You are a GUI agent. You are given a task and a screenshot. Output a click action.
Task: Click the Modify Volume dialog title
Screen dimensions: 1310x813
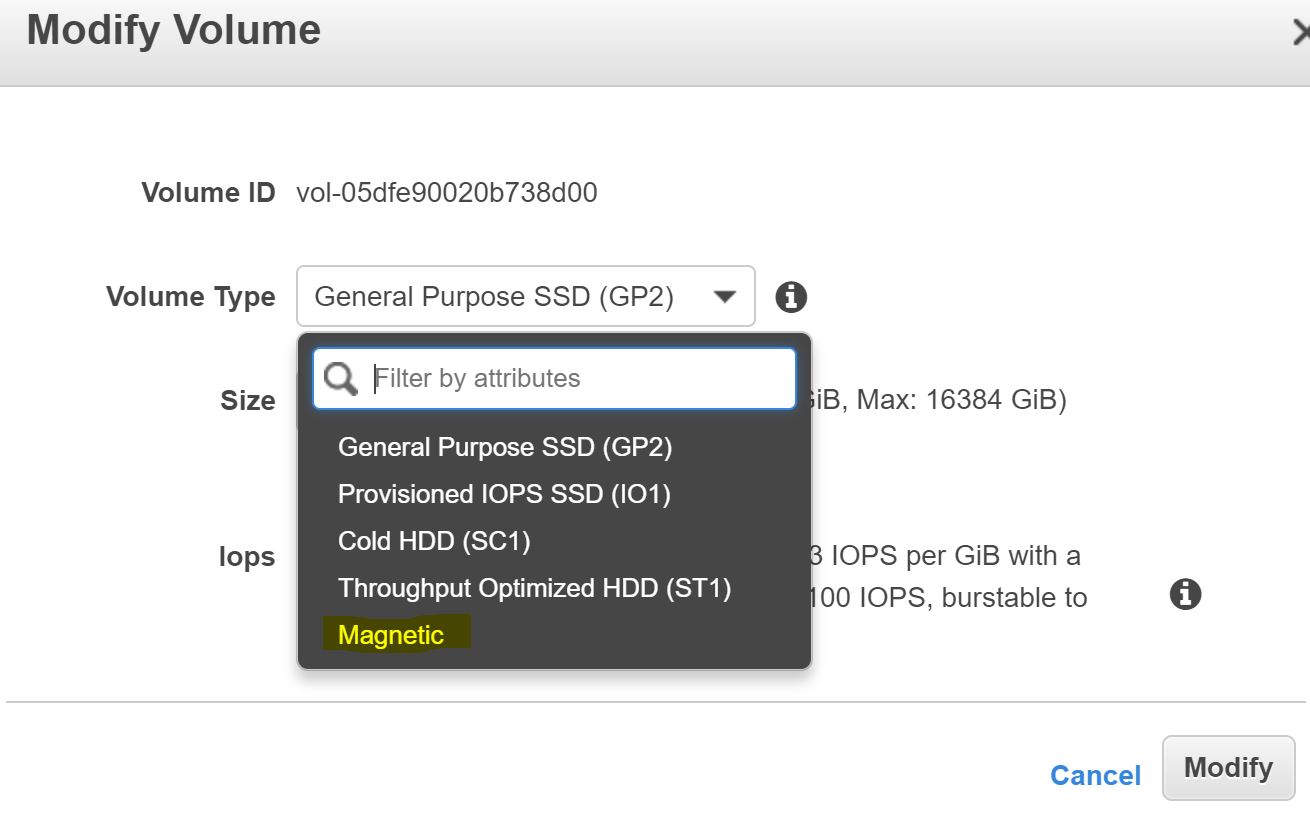173,30
